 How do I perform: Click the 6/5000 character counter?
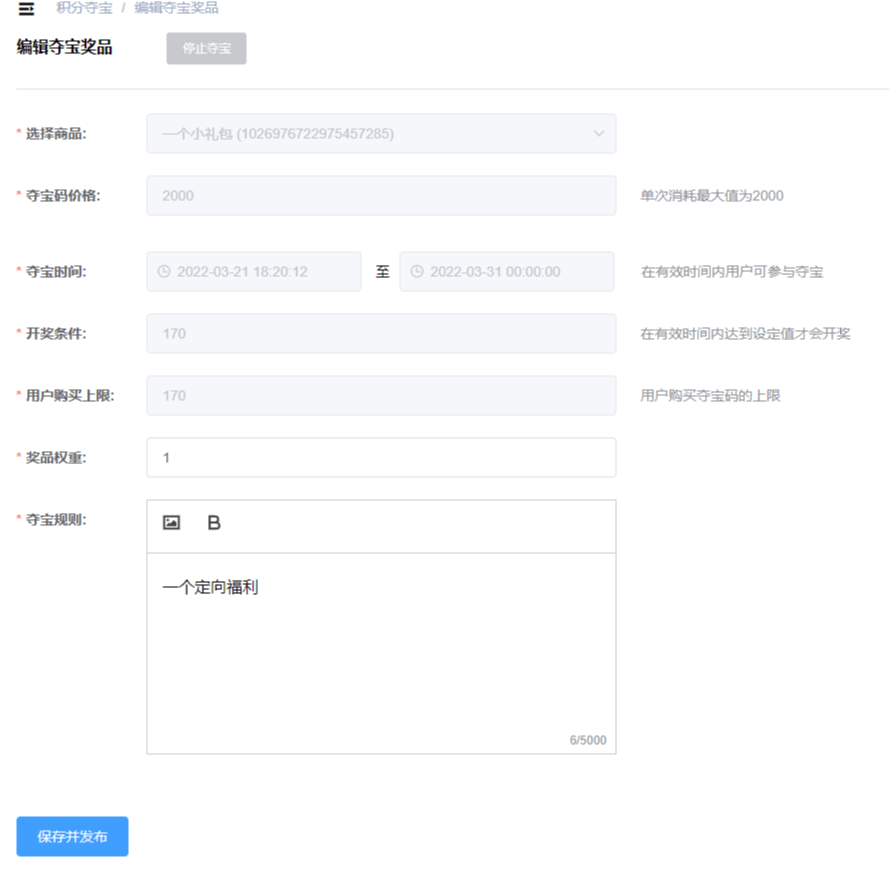pos(587,741)
